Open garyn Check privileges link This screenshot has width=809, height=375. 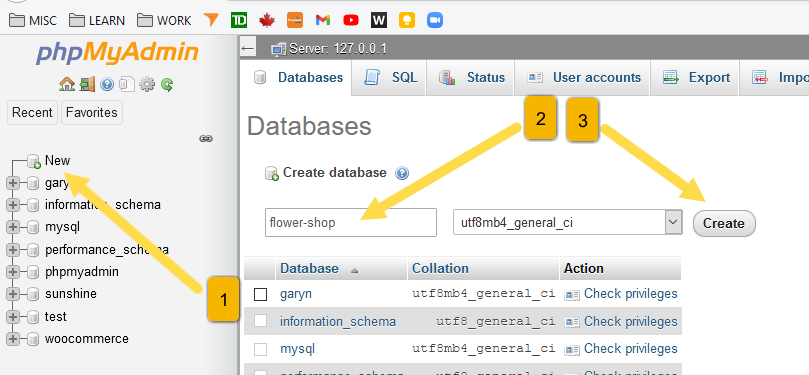coord(630,294)
